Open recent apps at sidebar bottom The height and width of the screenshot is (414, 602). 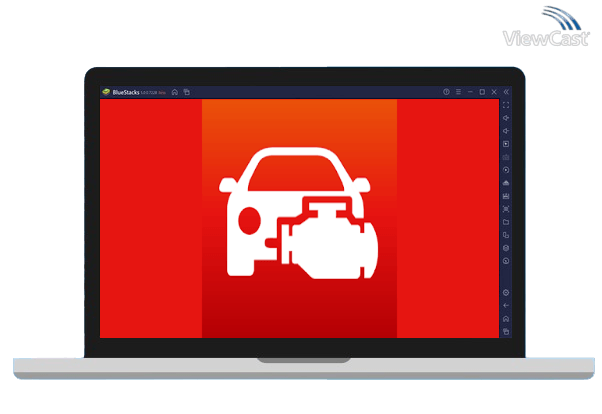pos(506,331)
